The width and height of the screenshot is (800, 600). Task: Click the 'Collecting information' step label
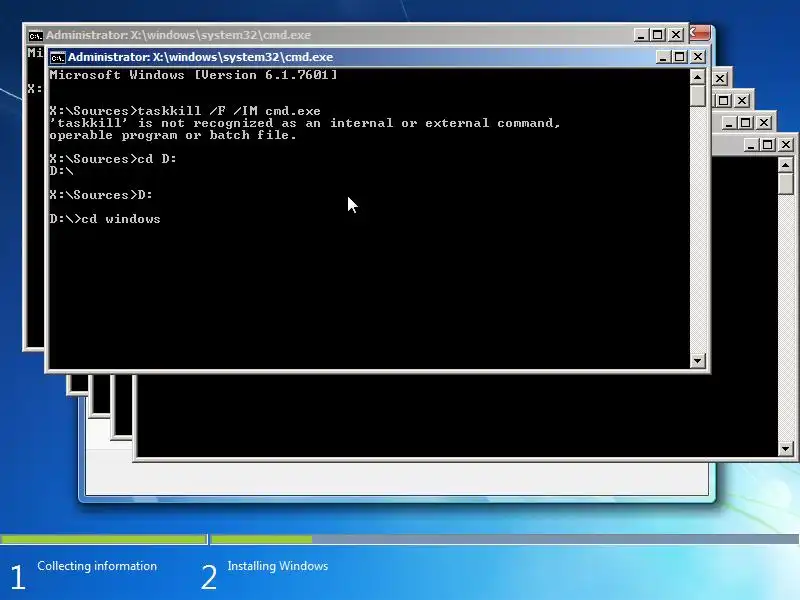click(97, 566)
